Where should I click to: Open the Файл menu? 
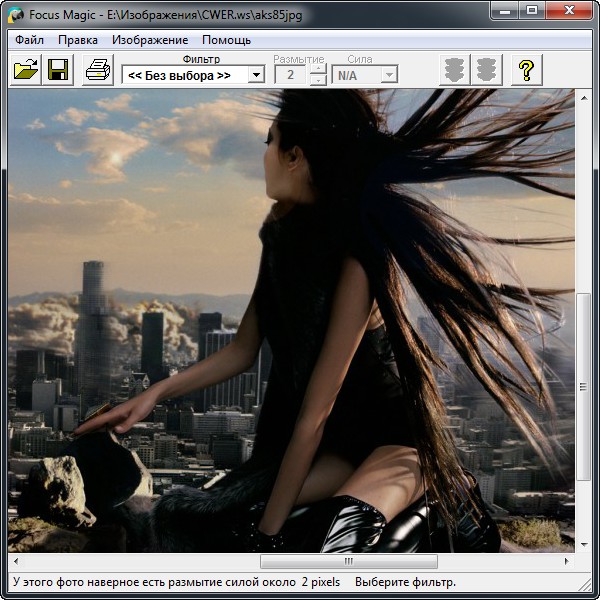(30, 40)
